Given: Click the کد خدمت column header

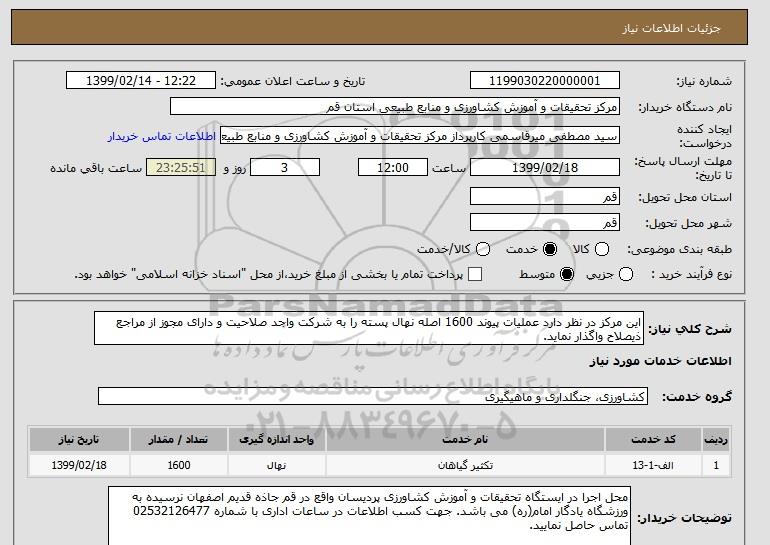Looking at the screenshot, I should 653,440.
